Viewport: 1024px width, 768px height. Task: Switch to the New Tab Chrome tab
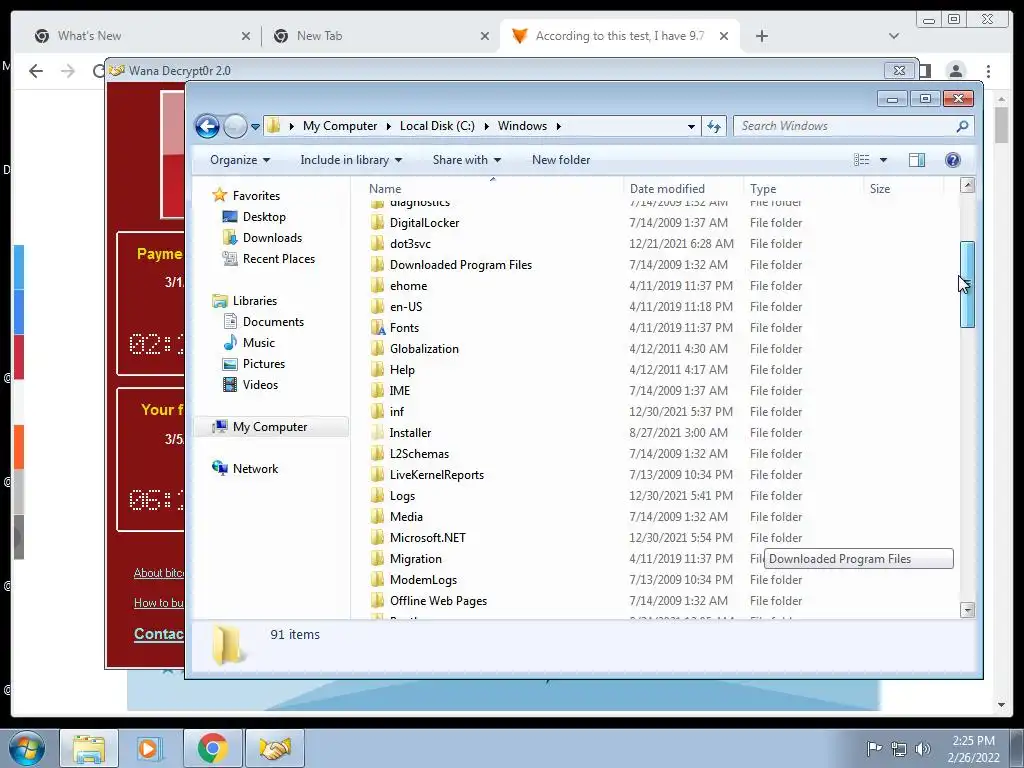point(381,36)
